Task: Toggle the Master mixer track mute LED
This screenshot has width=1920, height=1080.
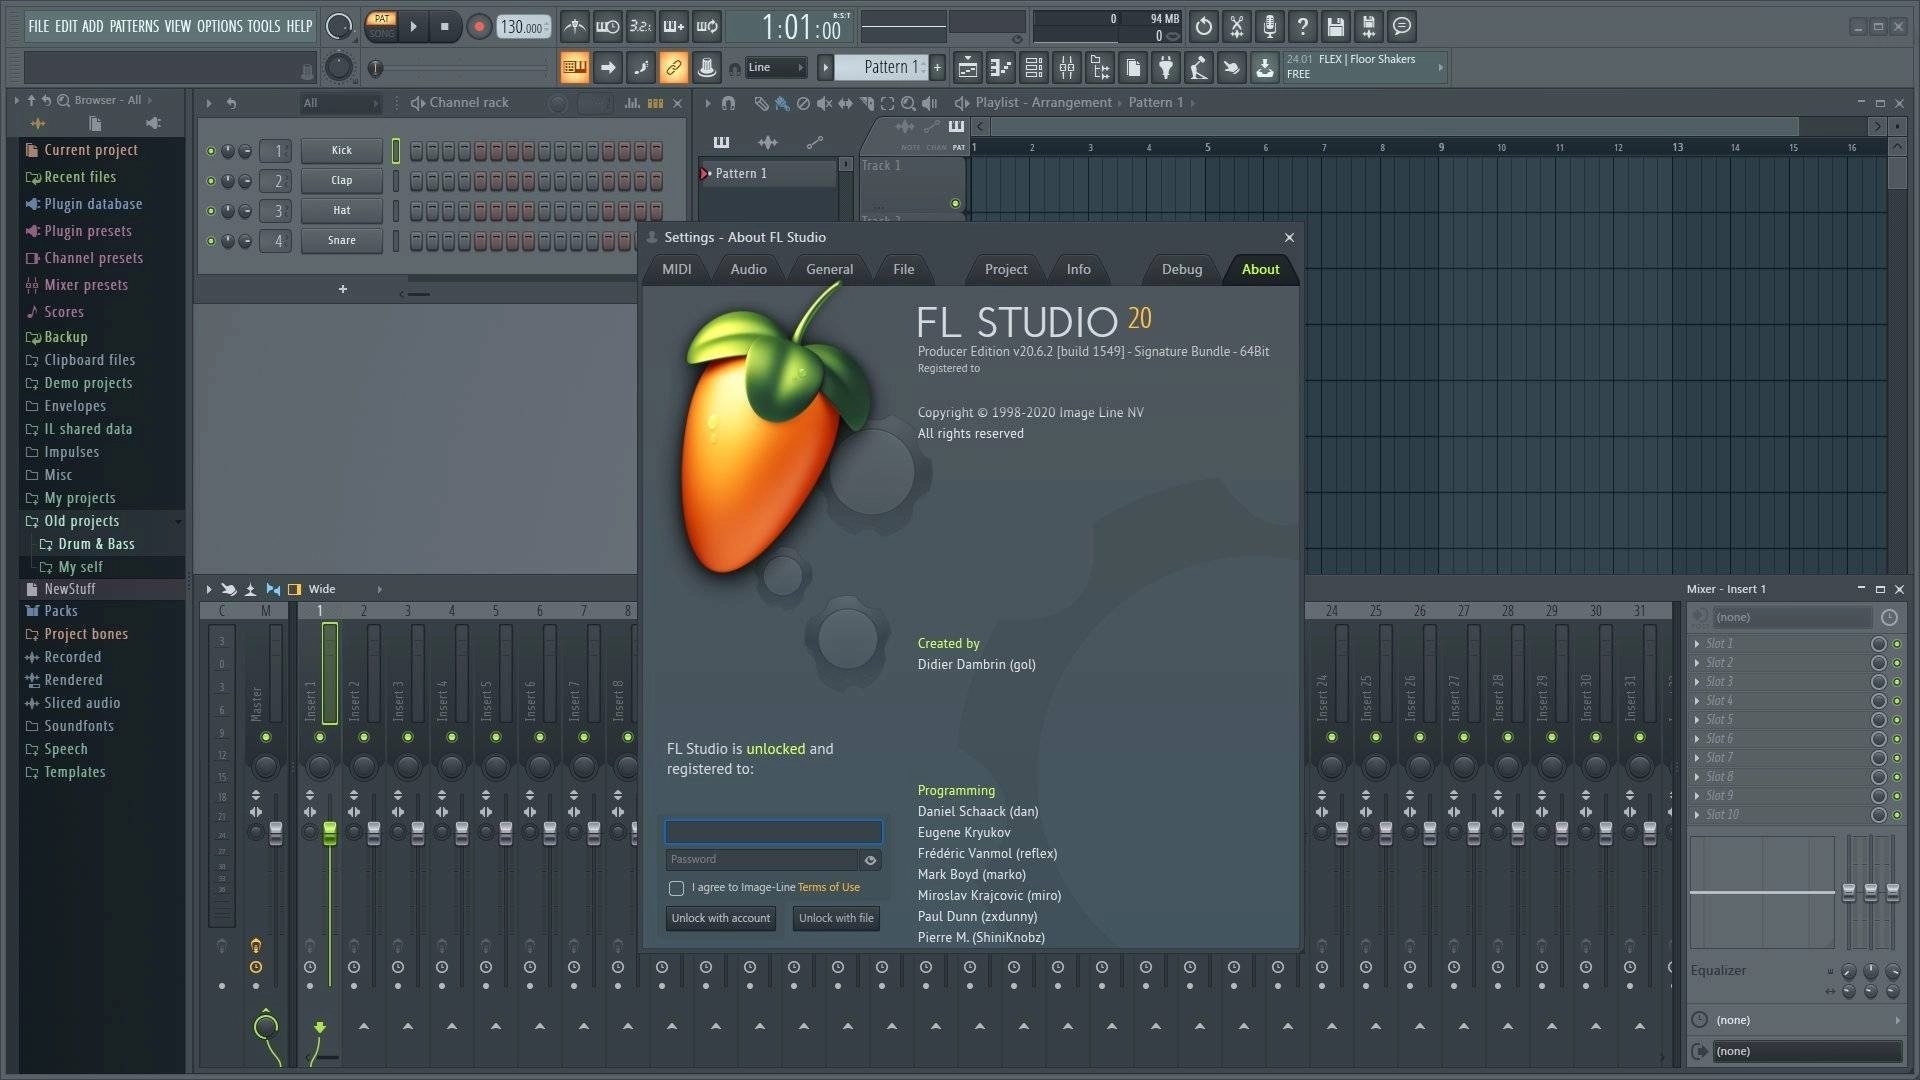Action: tap(265, 737)
